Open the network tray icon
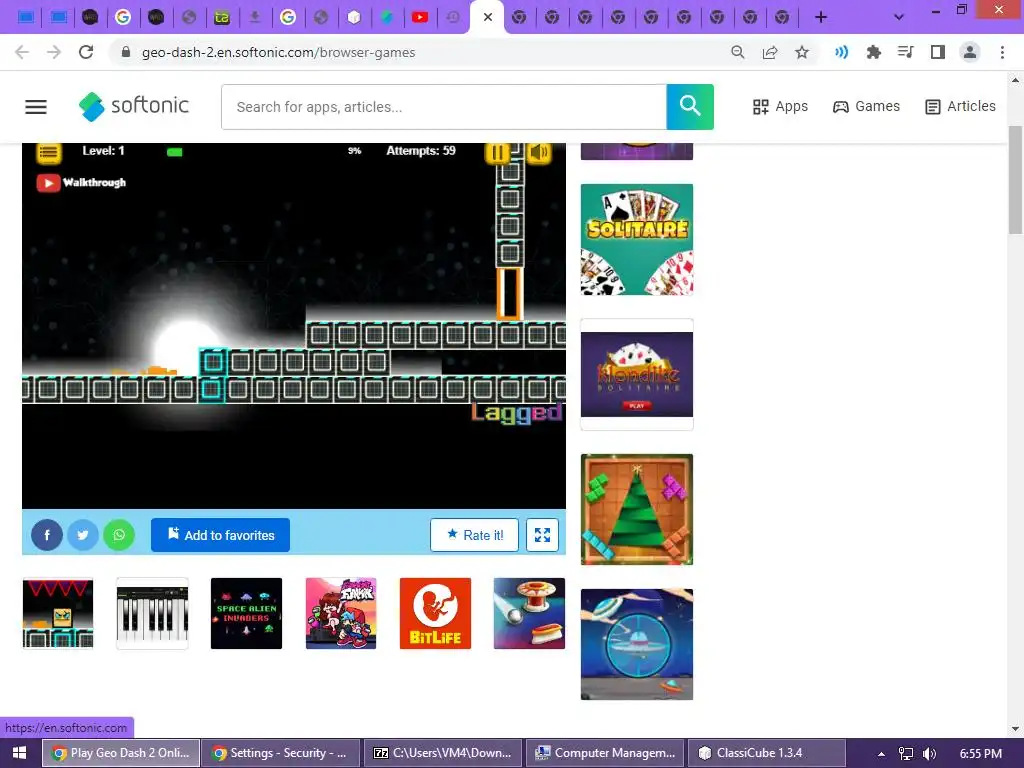 point(906,754)
